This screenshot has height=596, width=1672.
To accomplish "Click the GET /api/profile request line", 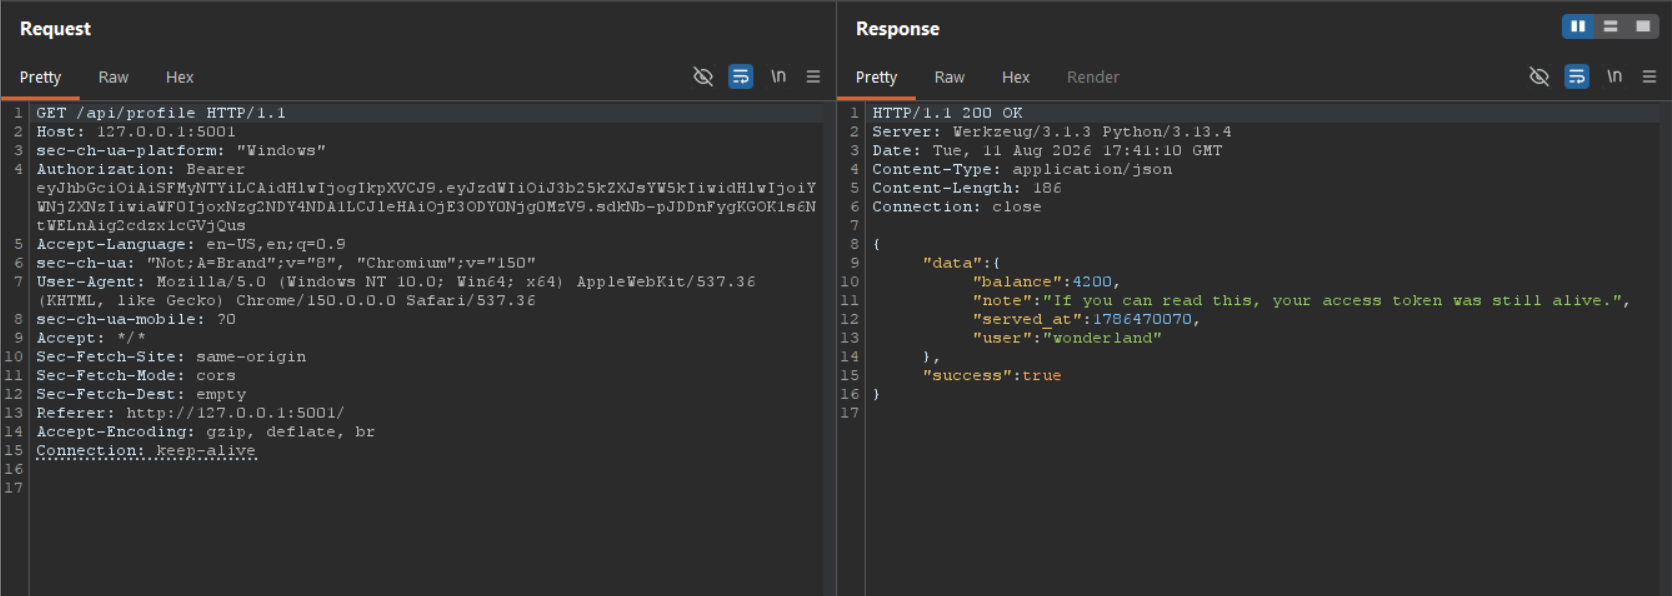I will [161, 113].
